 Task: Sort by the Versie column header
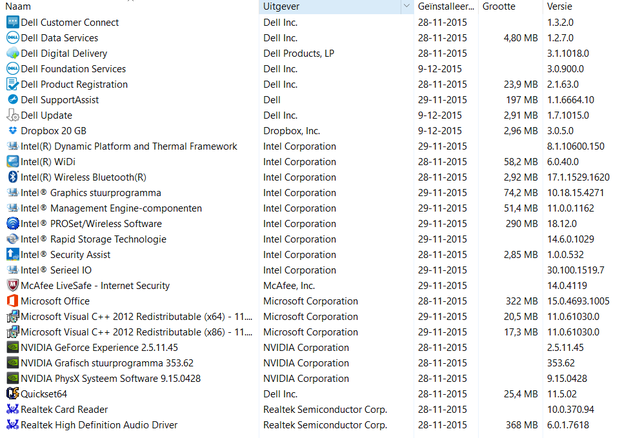tap(560, 6)
